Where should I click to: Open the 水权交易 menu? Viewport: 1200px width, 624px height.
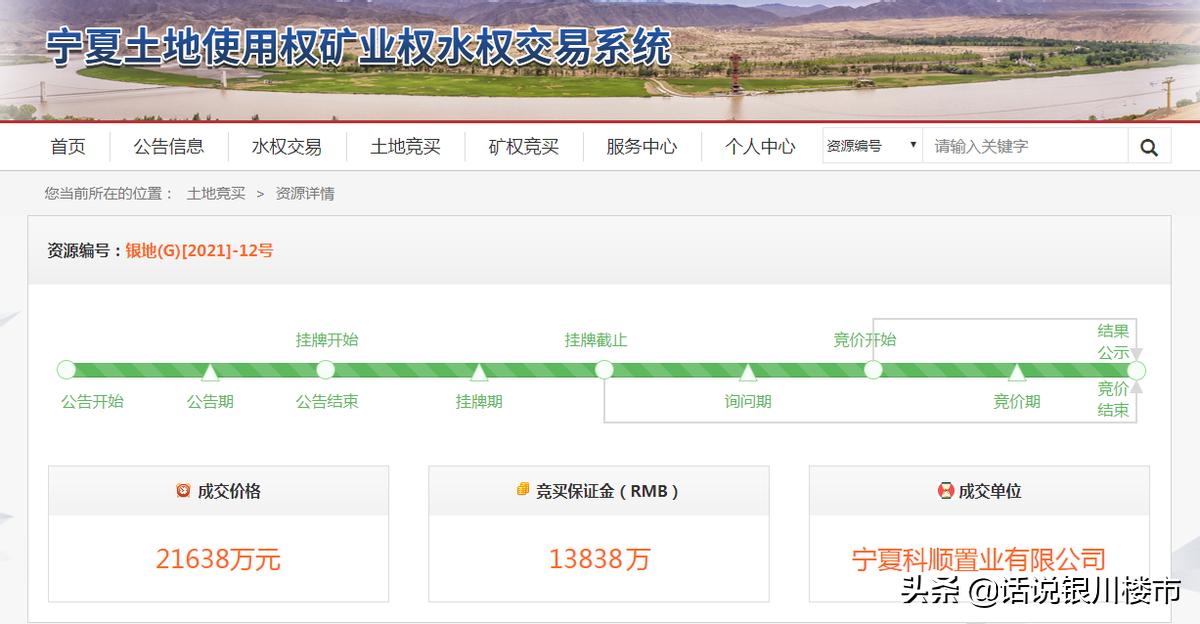pos(286,146)
